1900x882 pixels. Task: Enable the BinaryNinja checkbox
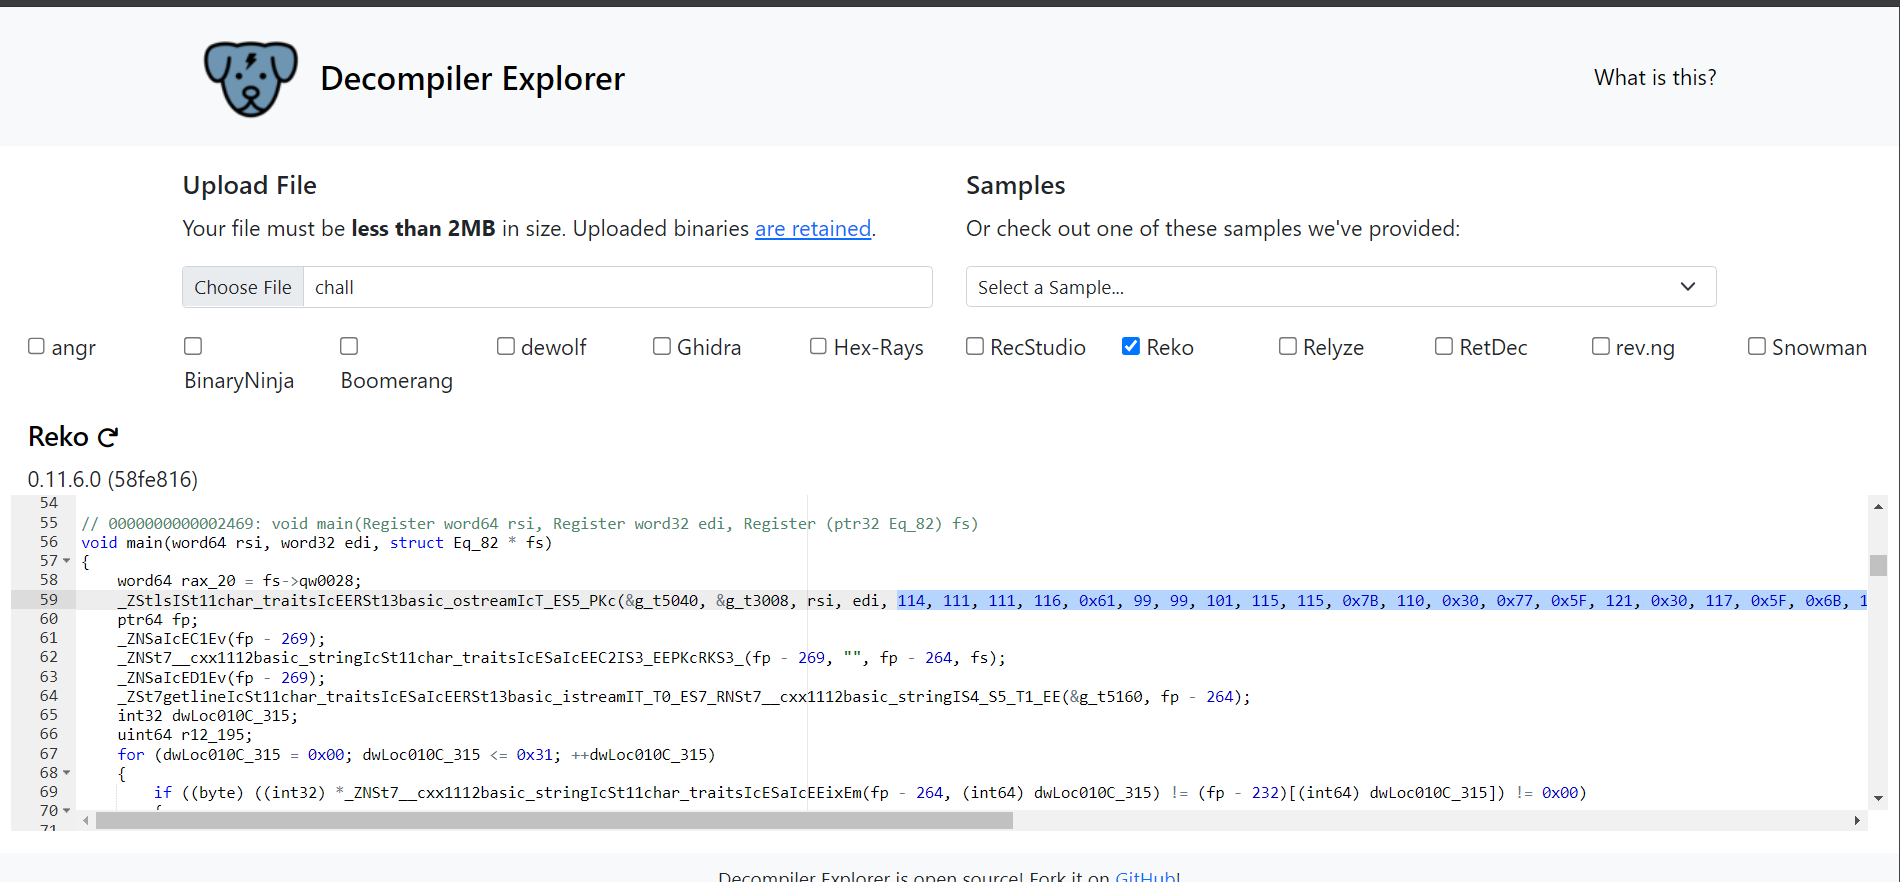point(193,346)
